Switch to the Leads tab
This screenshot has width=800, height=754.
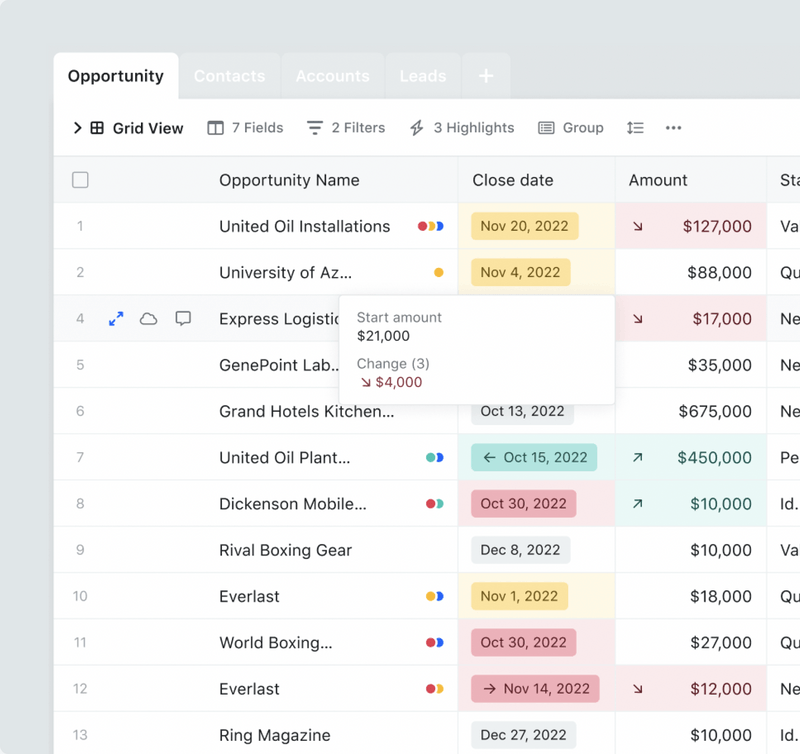[423, 75]
